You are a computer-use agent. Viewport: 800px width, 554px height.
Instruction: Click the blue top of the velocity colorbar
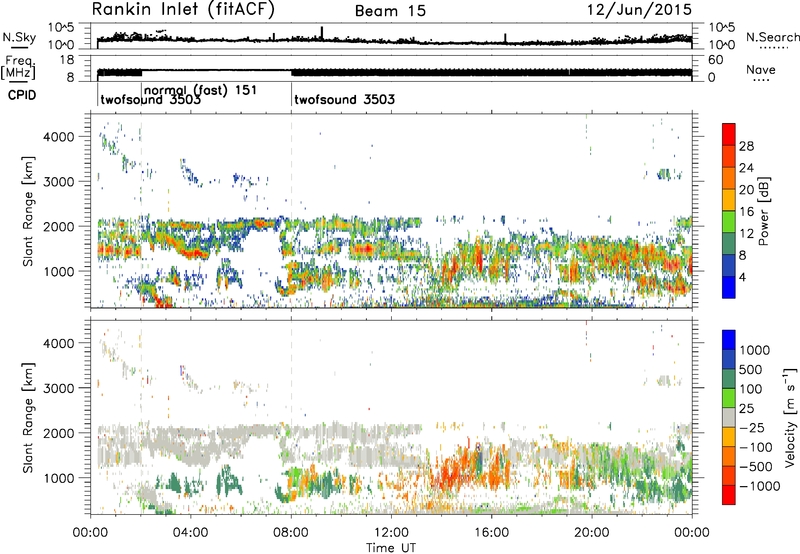729,339
